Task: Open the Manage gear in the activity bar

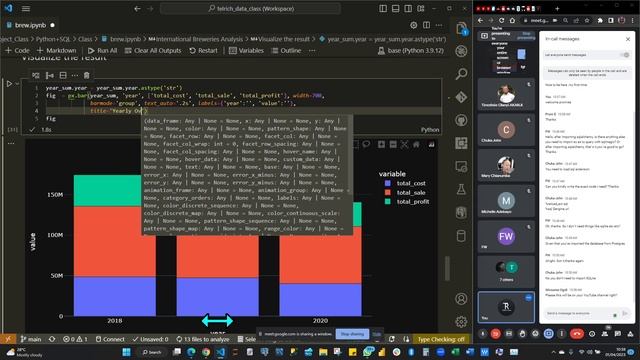Action: pyautogui.click(x=461, y=322)
